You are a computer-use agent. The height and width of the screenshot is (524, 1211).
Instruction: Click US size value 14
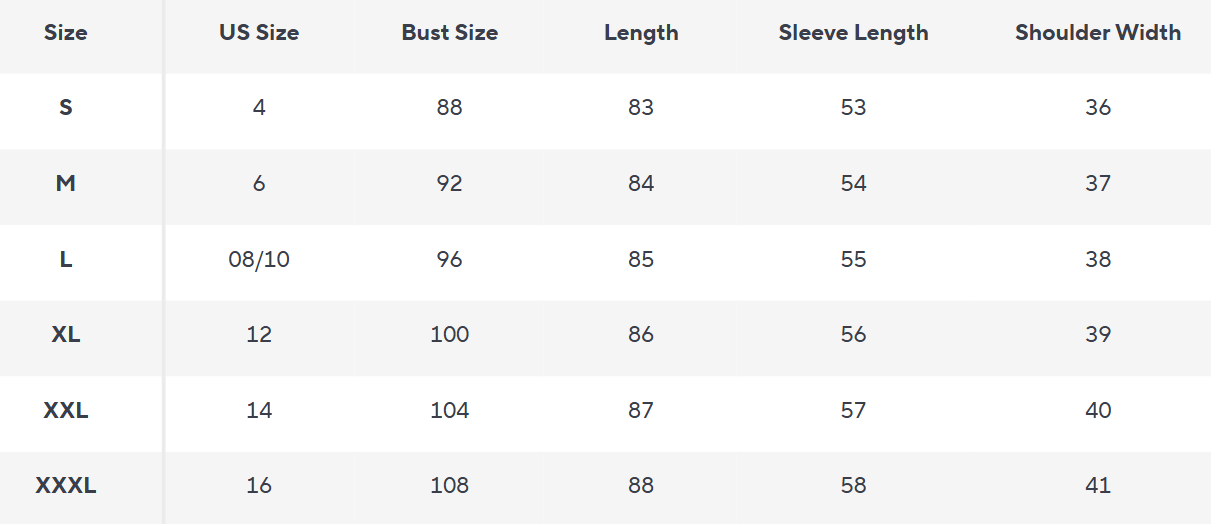click(x=259, y=411)
